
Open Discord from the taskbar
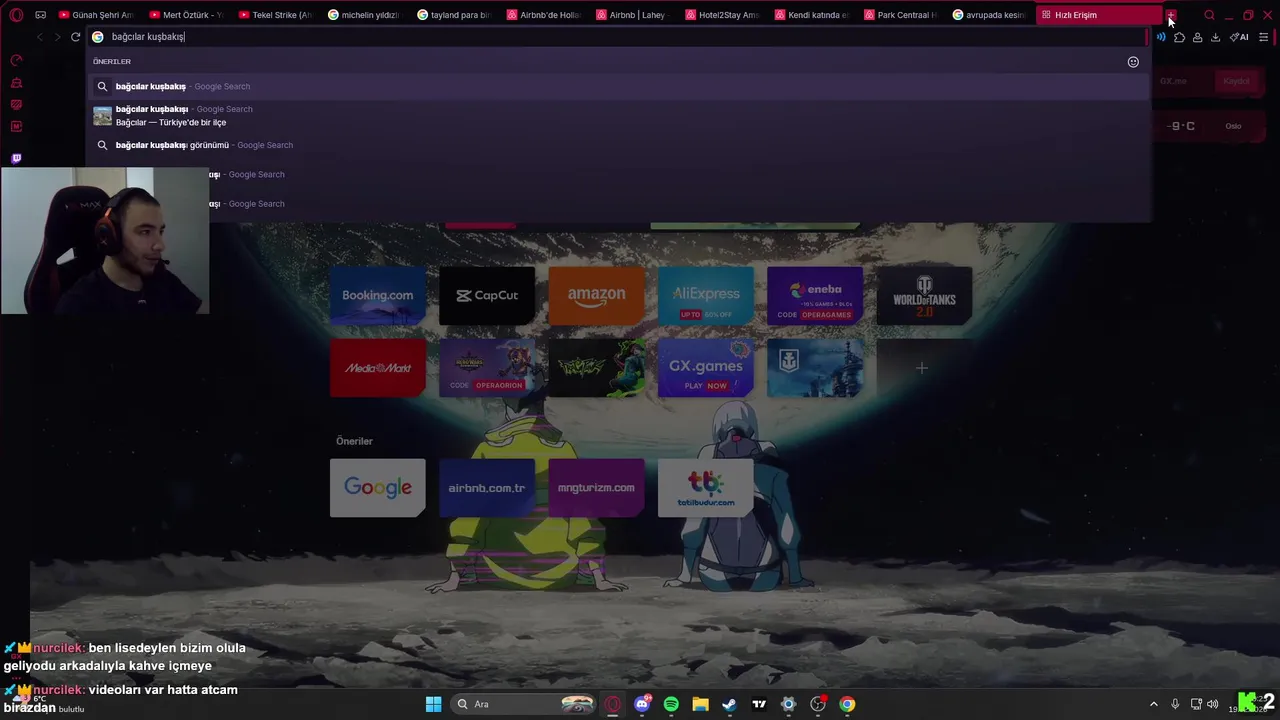(642, 704)
